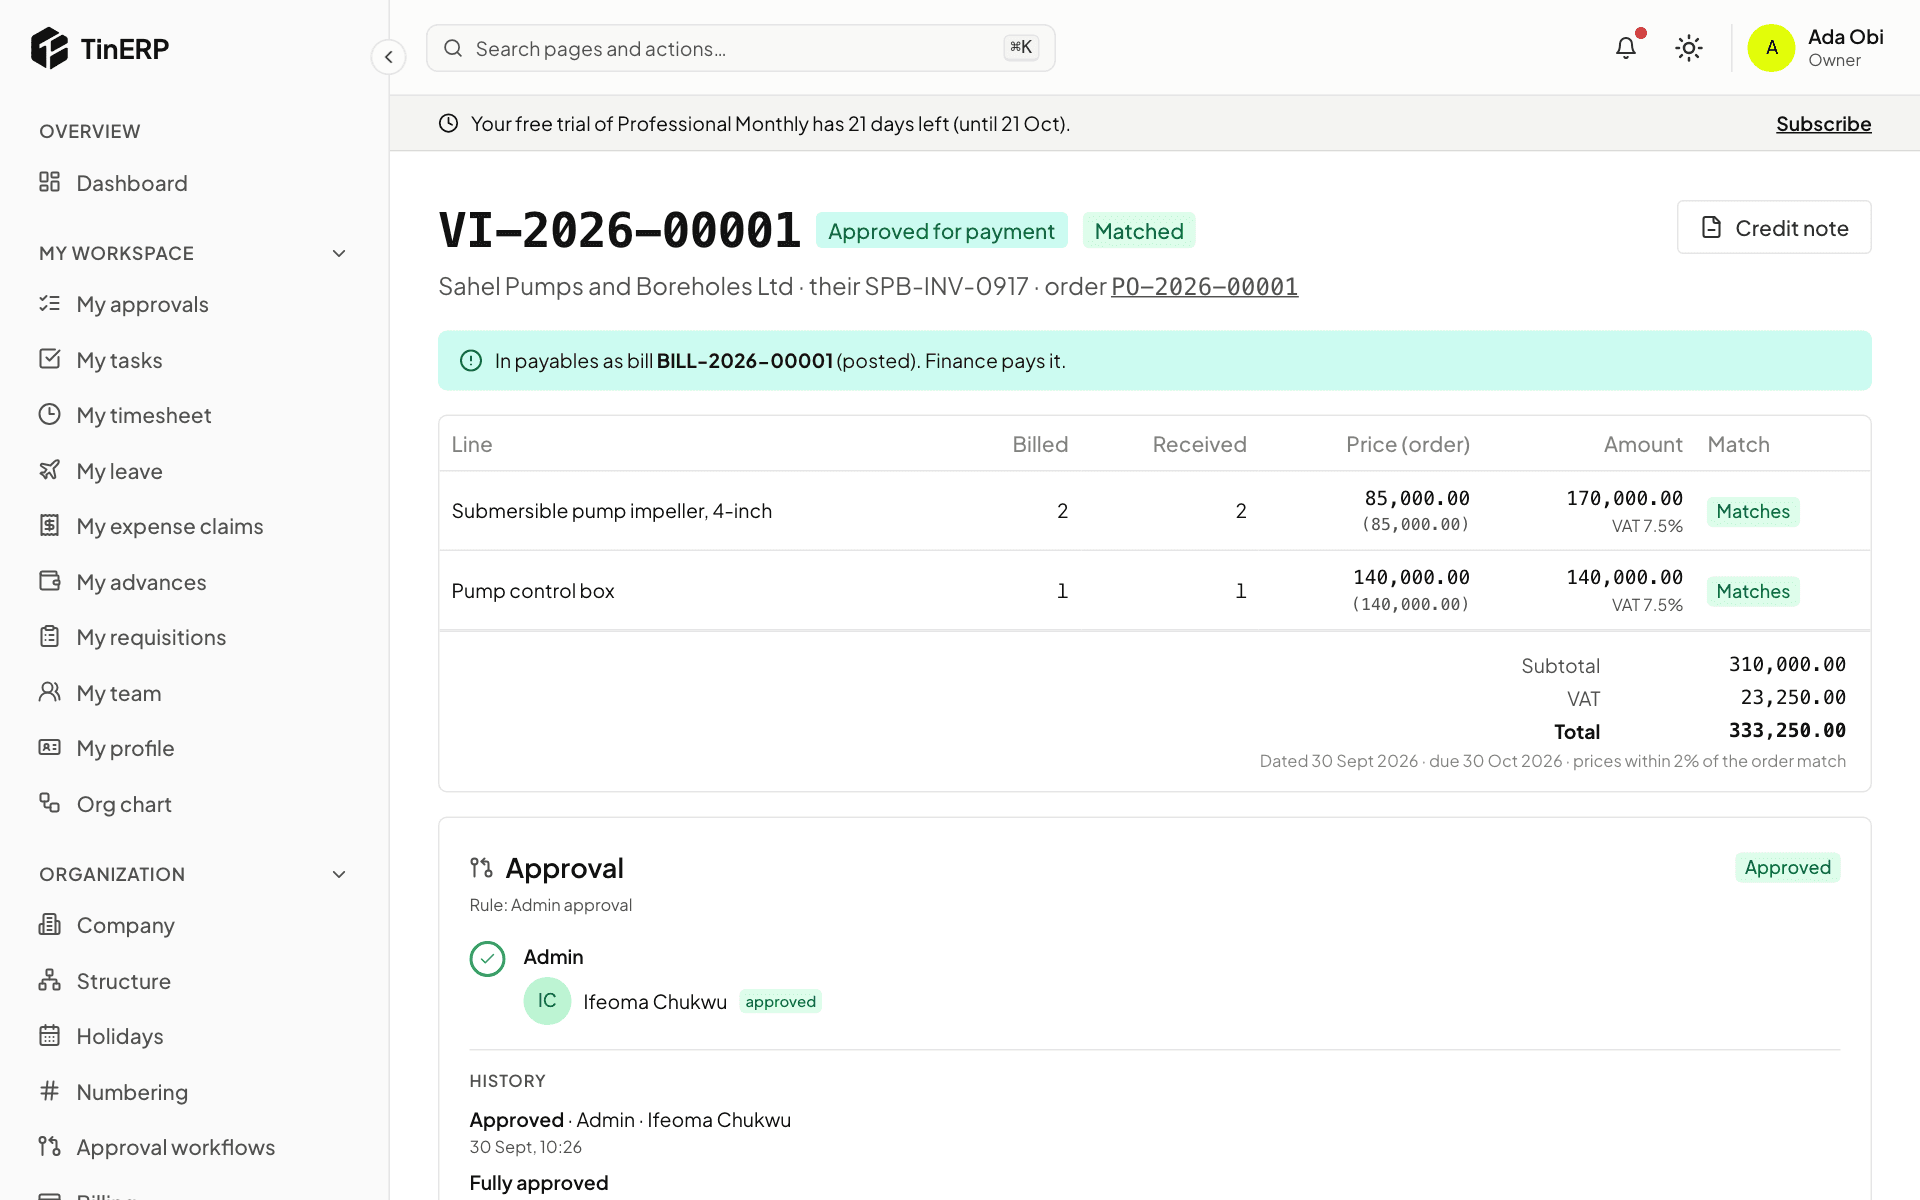Click the Approved badge in Approval card

coord(1787,868)
